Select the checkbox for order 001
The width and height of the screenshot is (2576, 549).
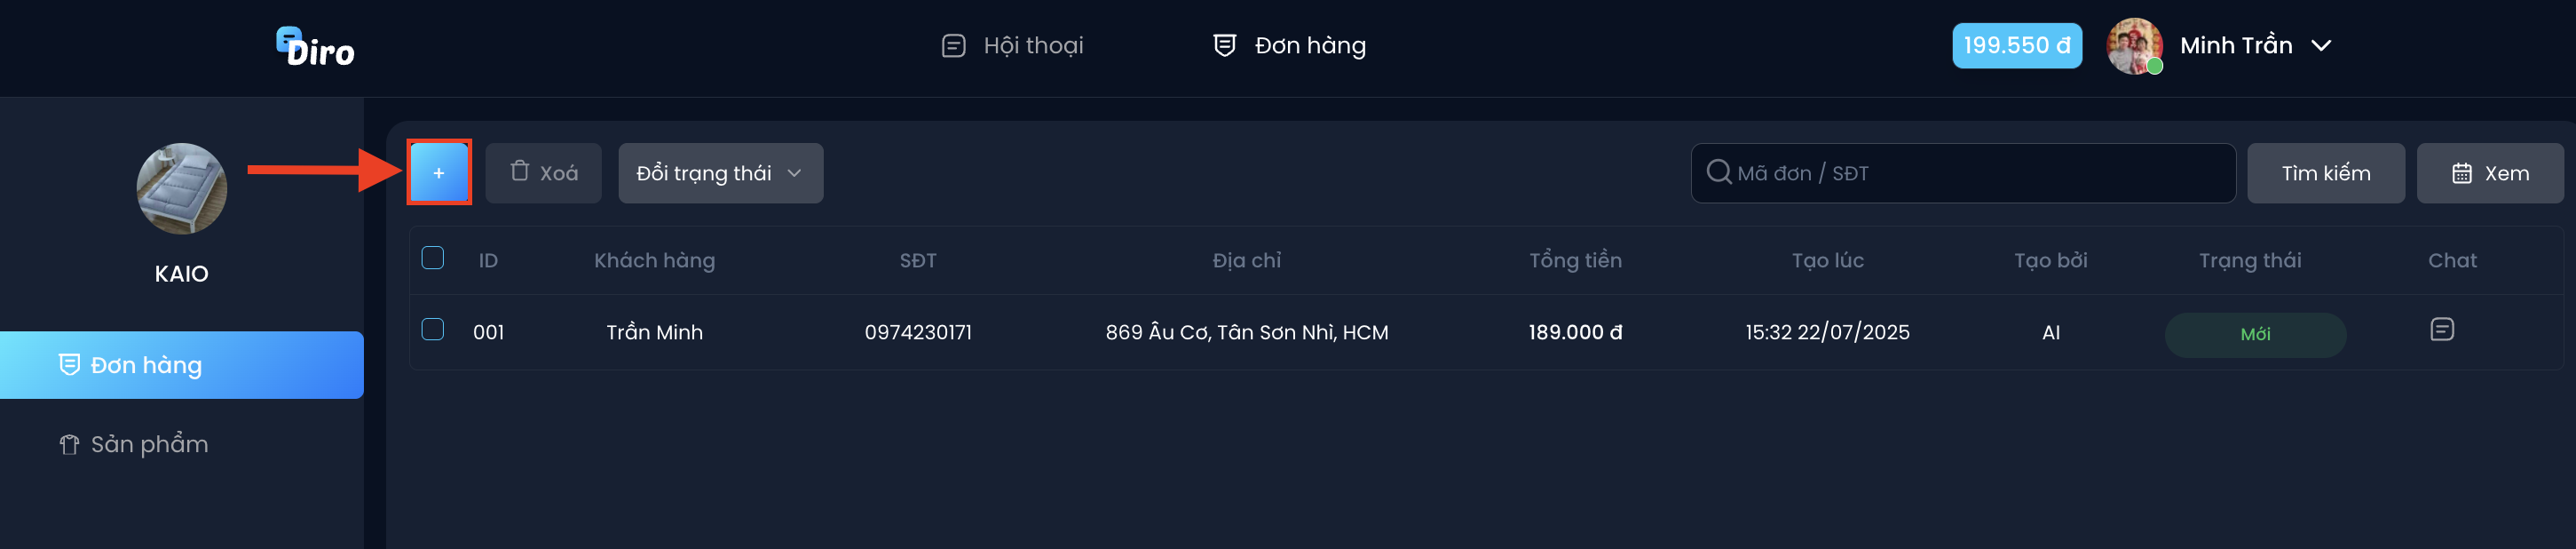tap(433, 330)
